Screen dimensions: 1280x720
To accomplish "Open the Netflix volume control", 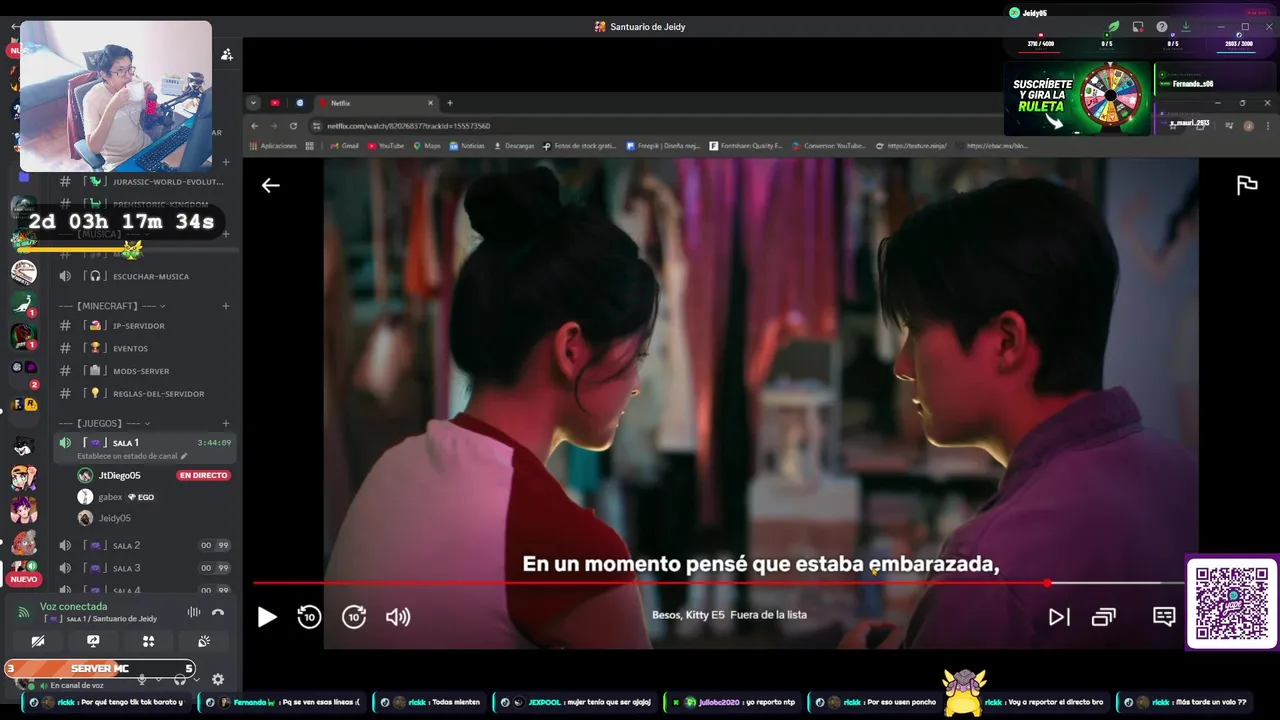I will coord(398,617).
